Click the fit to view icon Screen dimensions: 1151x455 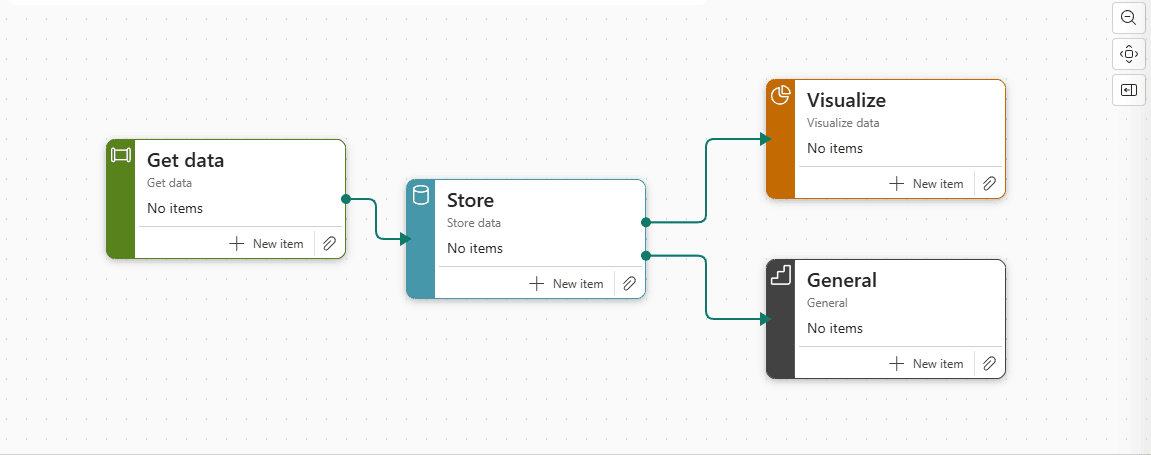point(1129,54)
